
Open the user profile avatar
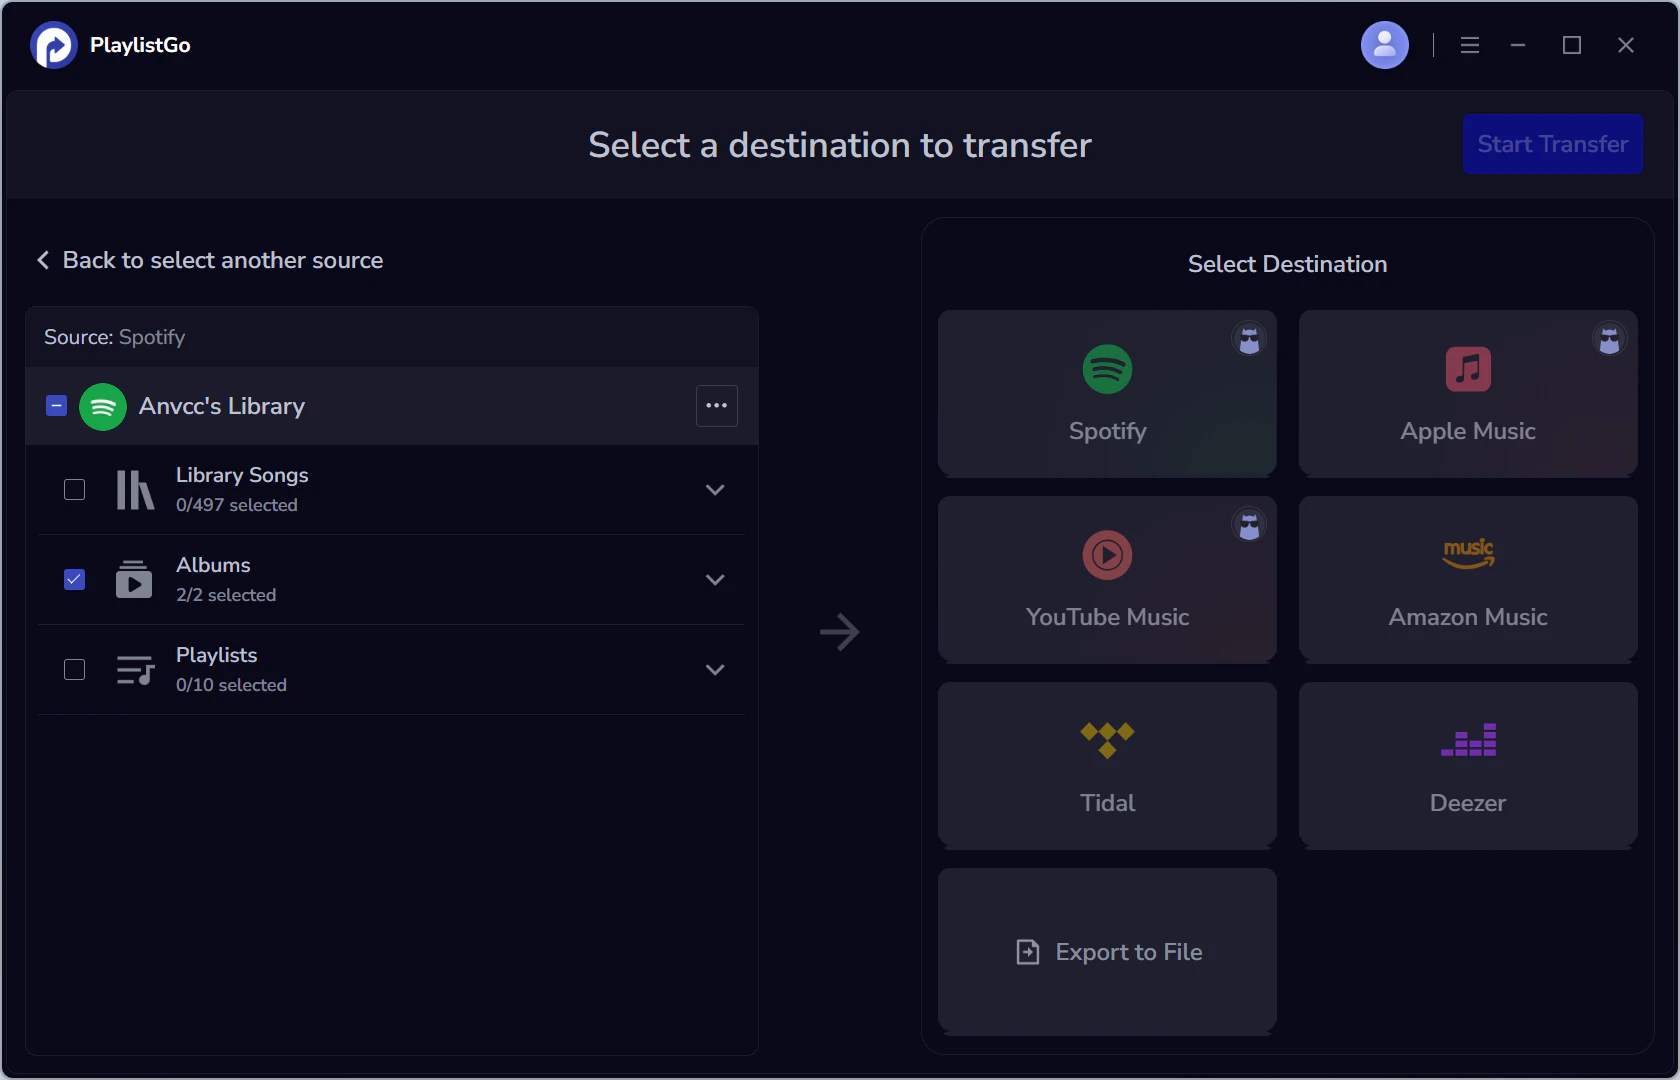point(1384,44)
